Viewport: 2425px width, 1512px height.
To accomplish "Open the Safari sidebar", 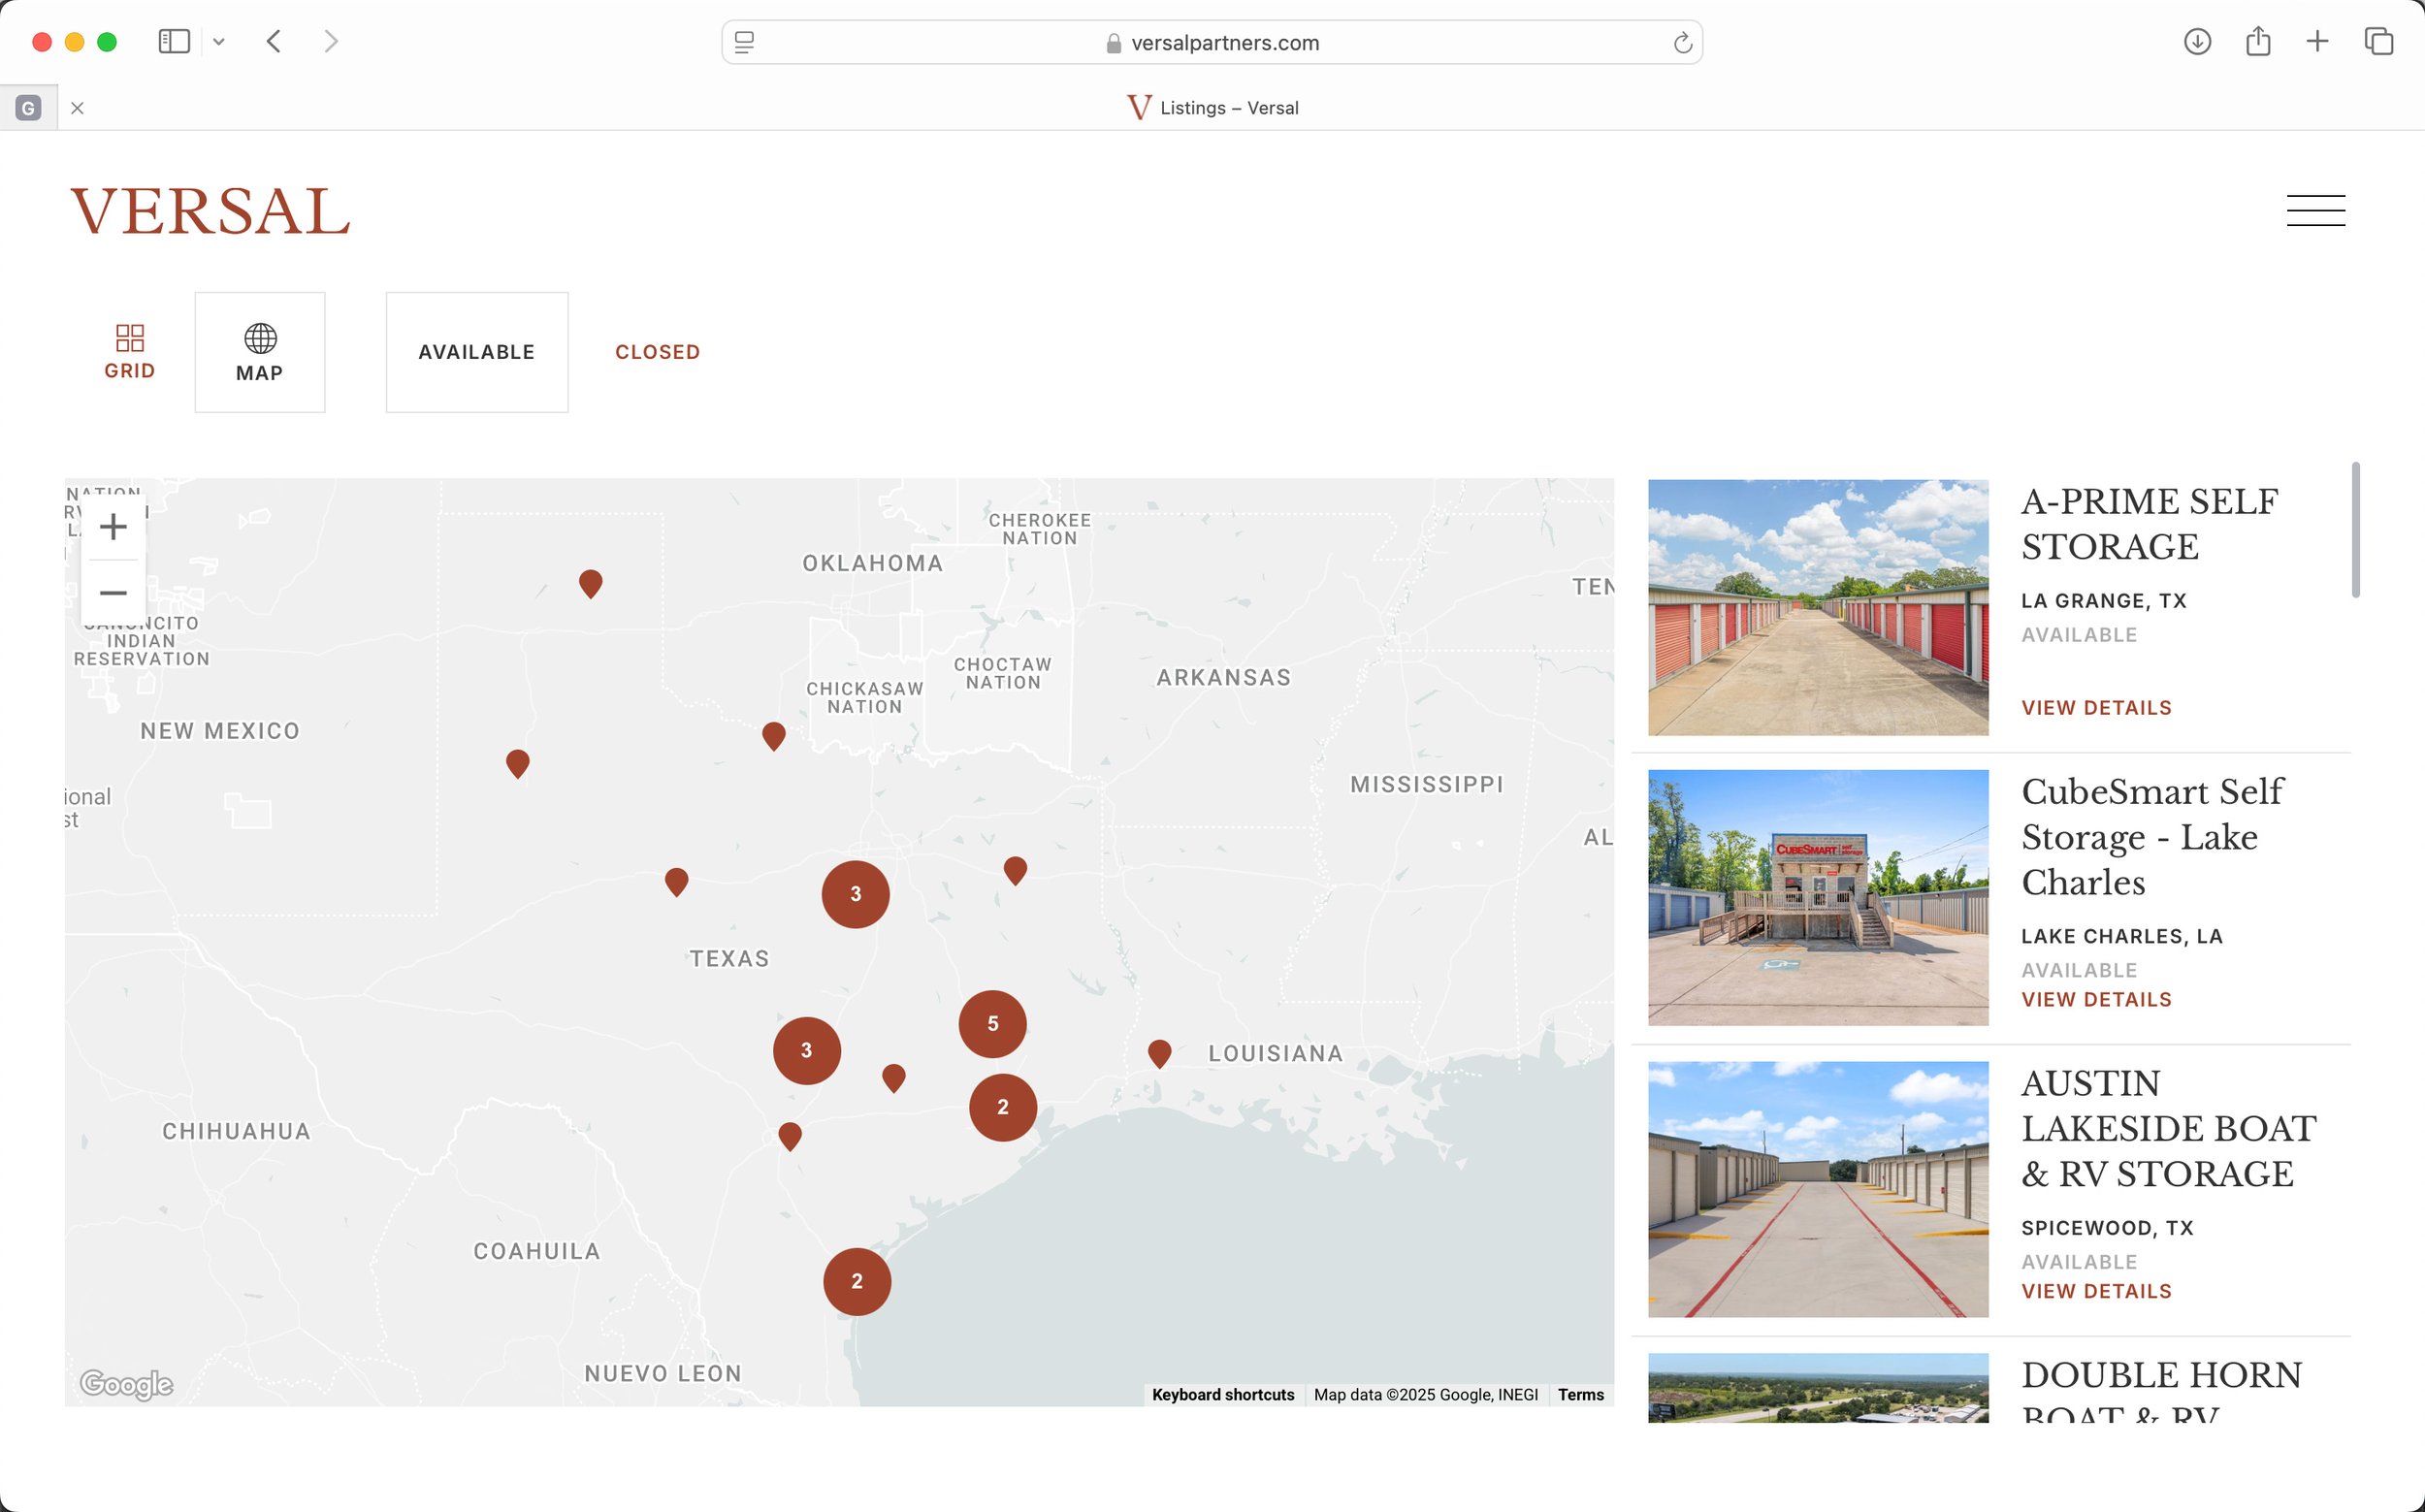I will click(x=174, y=42).
